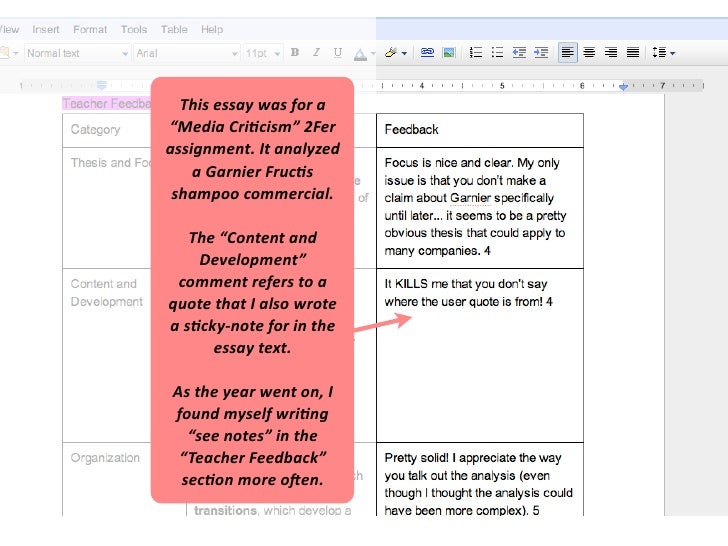Open the line spacing menu

pyautogui.click(x=663, y=52)
